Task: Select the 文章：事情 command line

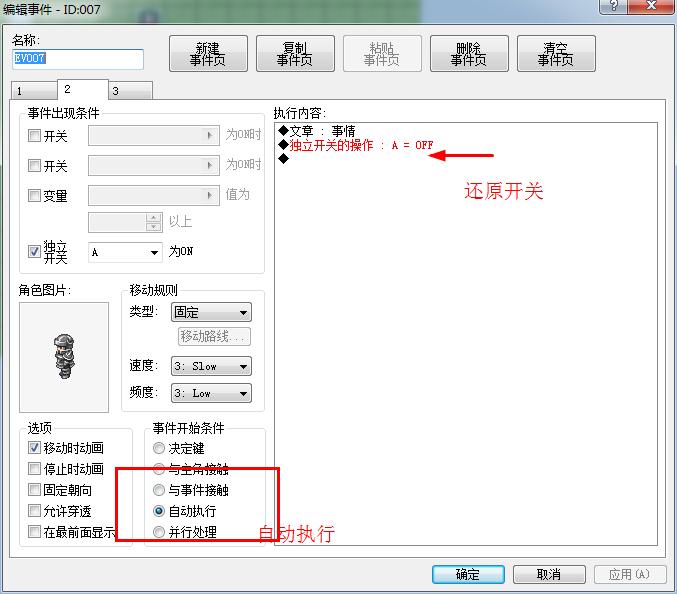Action: pos(317,131)
